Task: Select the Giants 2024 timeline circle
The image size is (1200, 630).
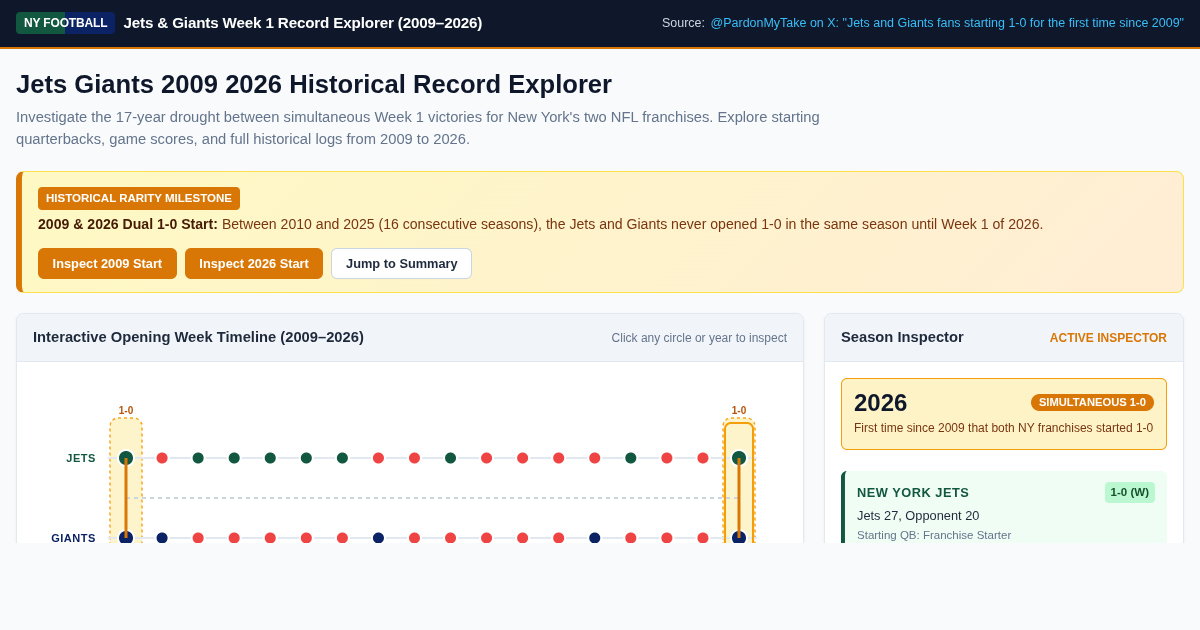Action: (666, 538)
